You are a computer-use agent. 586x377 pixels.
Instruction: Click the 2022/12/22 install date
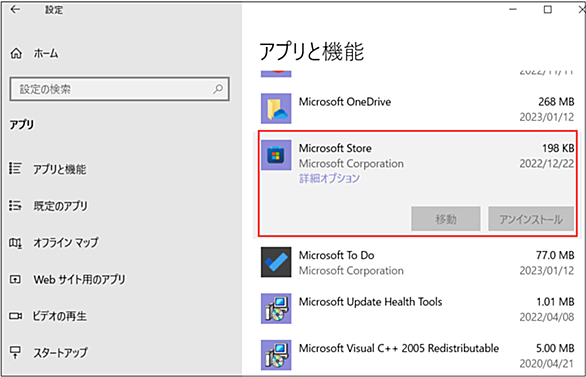[x=546, y=163]
